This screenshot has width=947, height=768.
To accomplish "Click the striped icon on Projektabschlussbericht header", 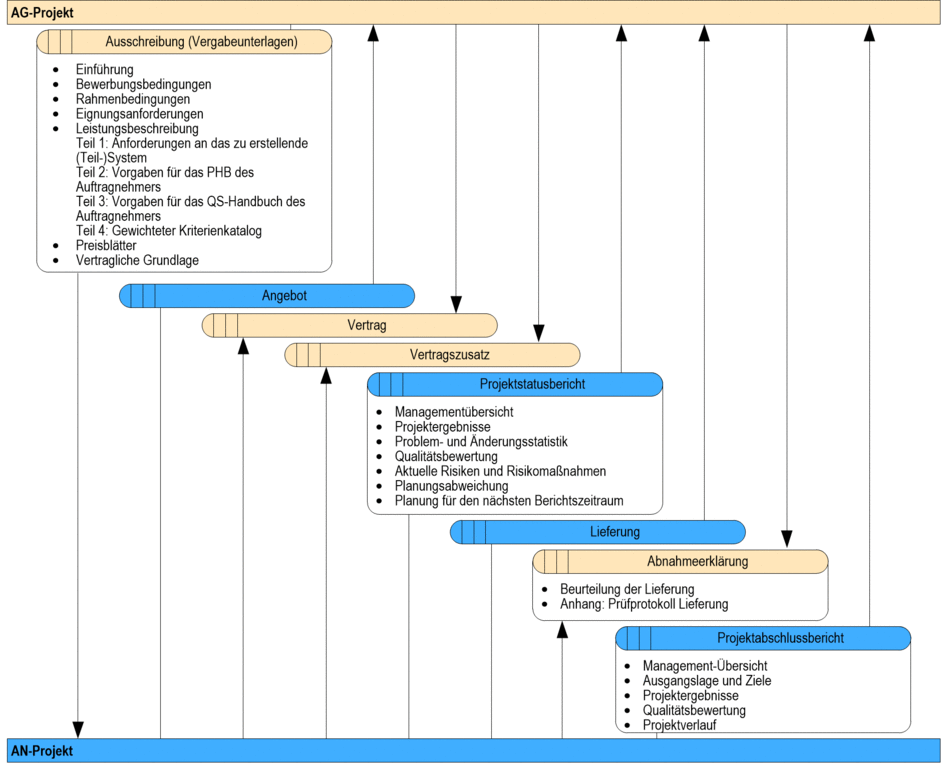I will click(640, 638).
